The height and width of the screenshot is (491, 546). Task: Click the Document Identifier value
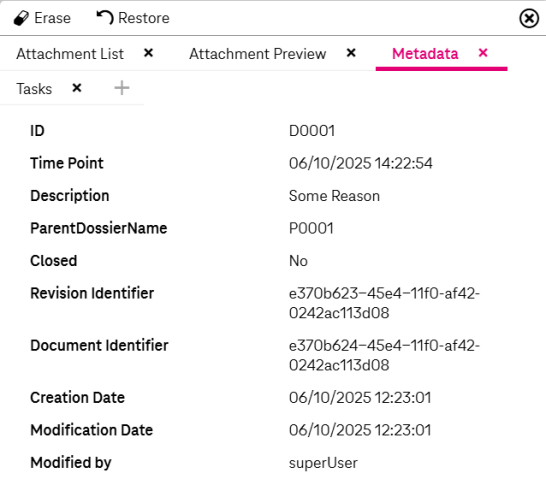point(384,355)
